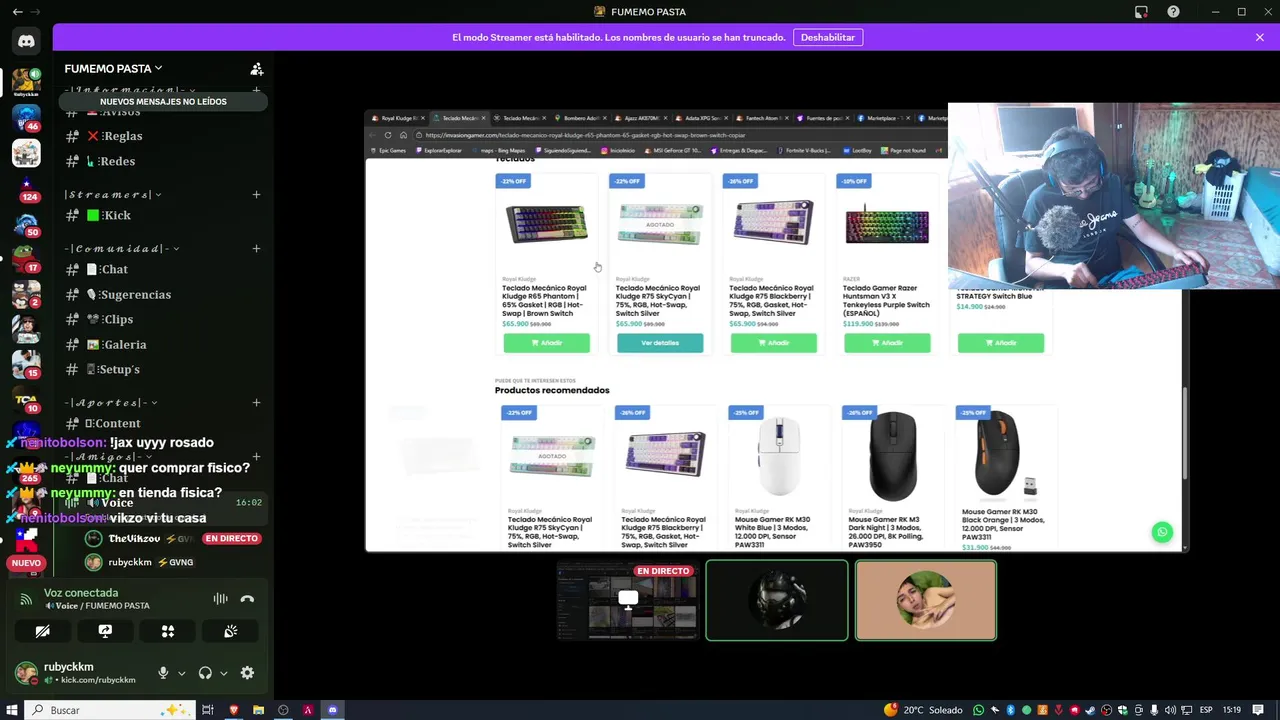1280x720 pixels.
Task: Open the activities launcher icon
Action: pyautogui.click(x=168, y=631)
